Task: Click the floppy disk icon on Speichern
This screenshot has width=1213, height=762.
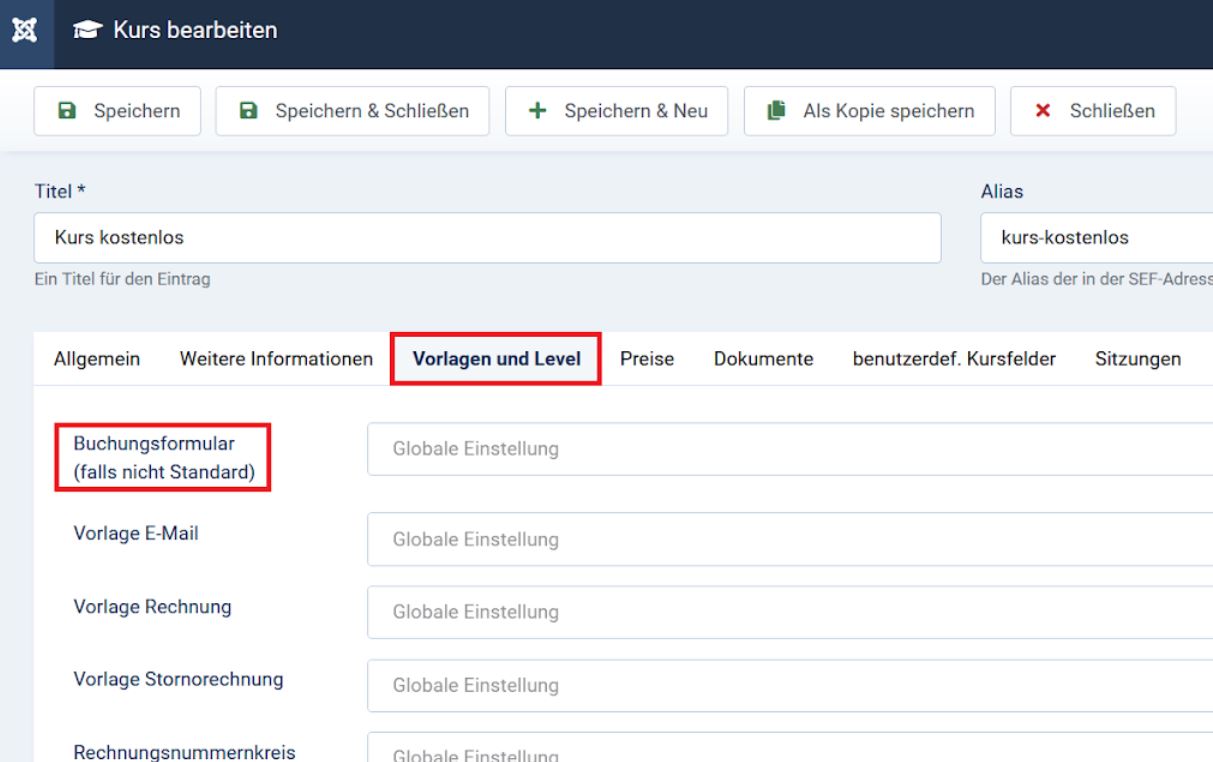Action: (69, 111)
